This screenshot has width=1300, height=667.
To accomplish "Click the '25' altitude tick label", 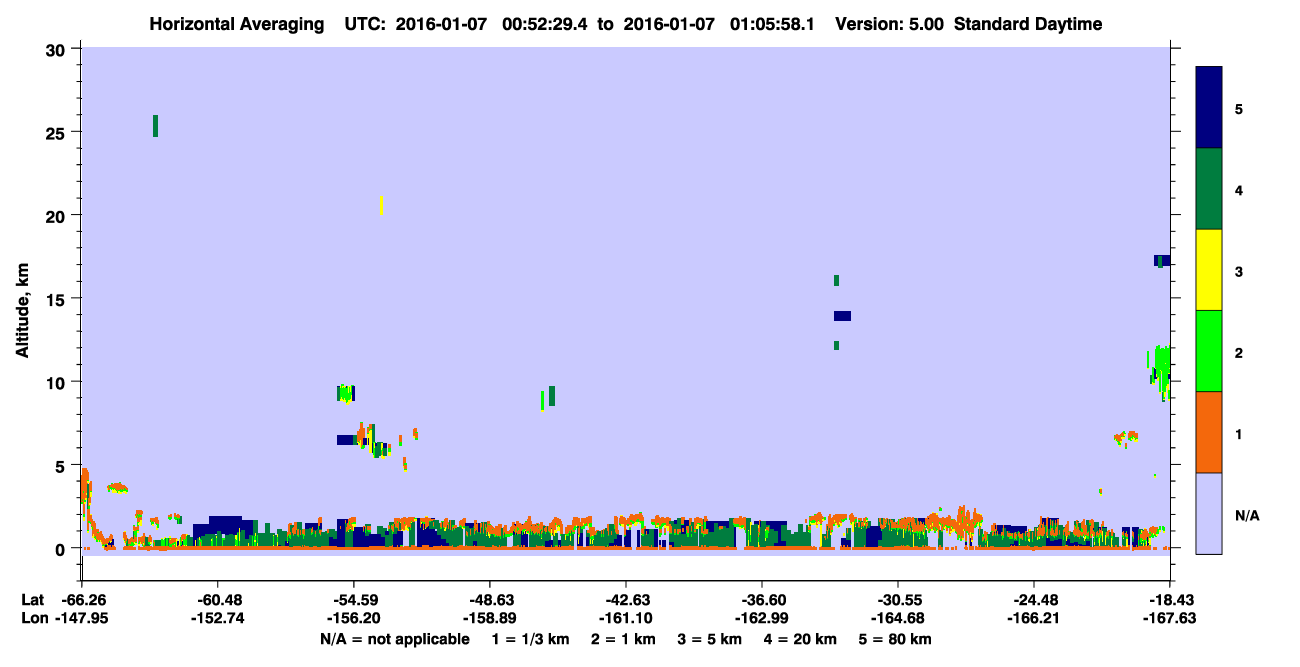I will coord(58,133).
